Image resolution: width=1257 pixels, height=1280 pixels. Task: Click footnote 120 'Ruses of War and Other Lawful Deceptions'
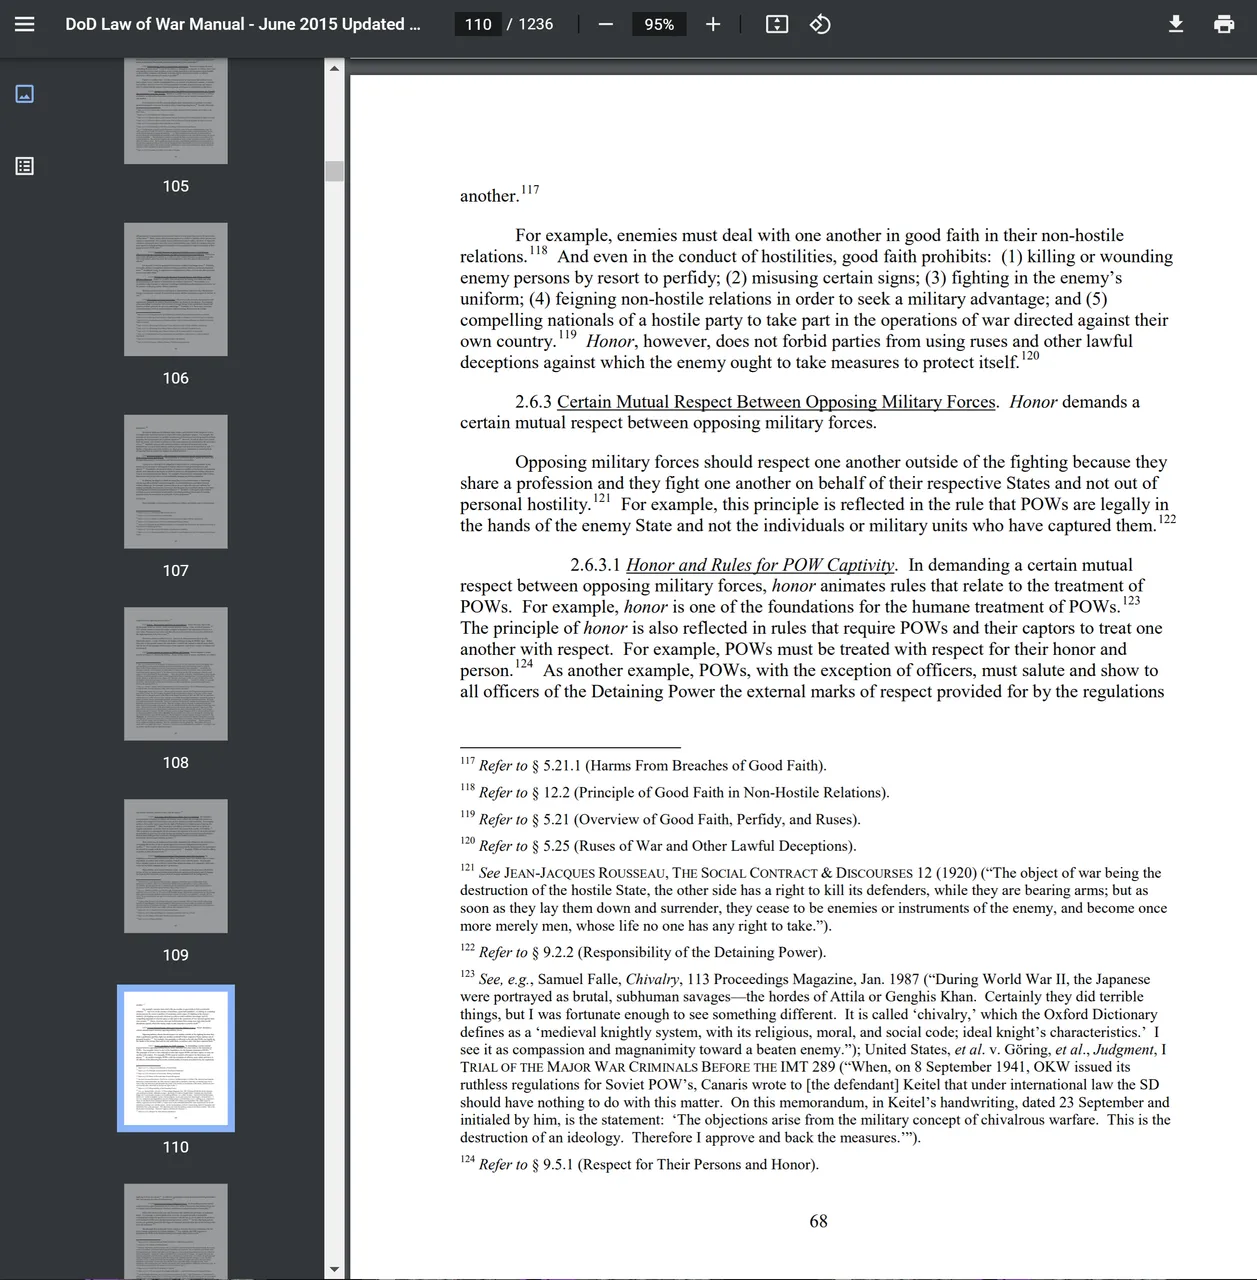[x=658, y=846]
